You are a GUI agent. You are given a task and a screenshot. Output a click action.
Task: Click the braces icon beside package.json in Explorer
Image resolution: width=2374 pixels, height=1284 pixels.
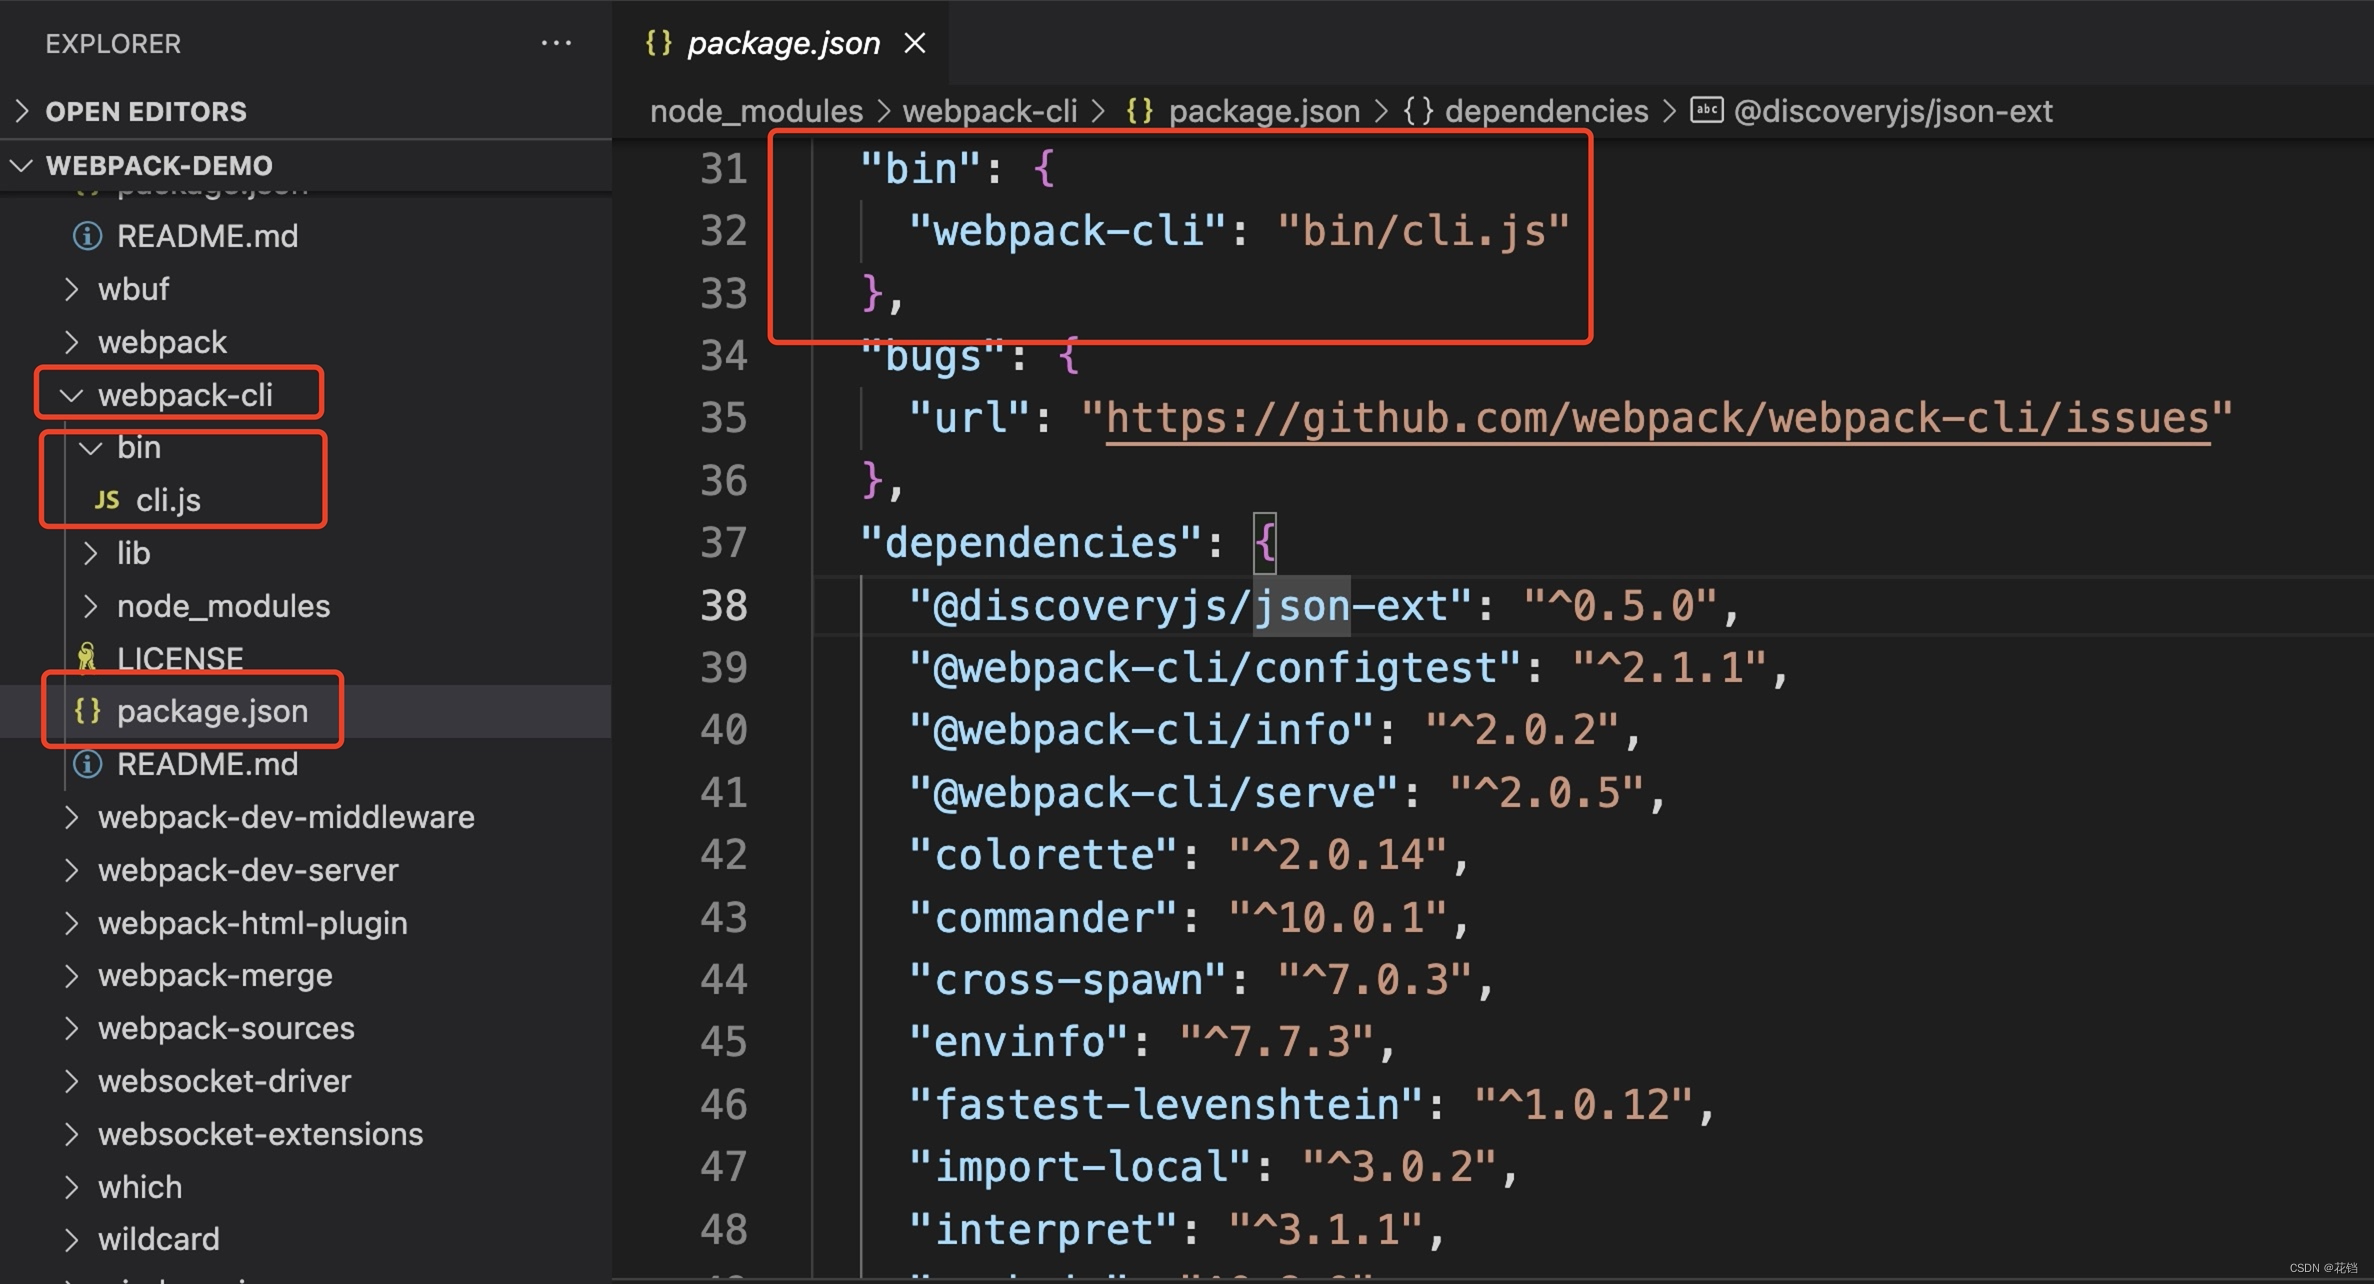coord(88,711)
